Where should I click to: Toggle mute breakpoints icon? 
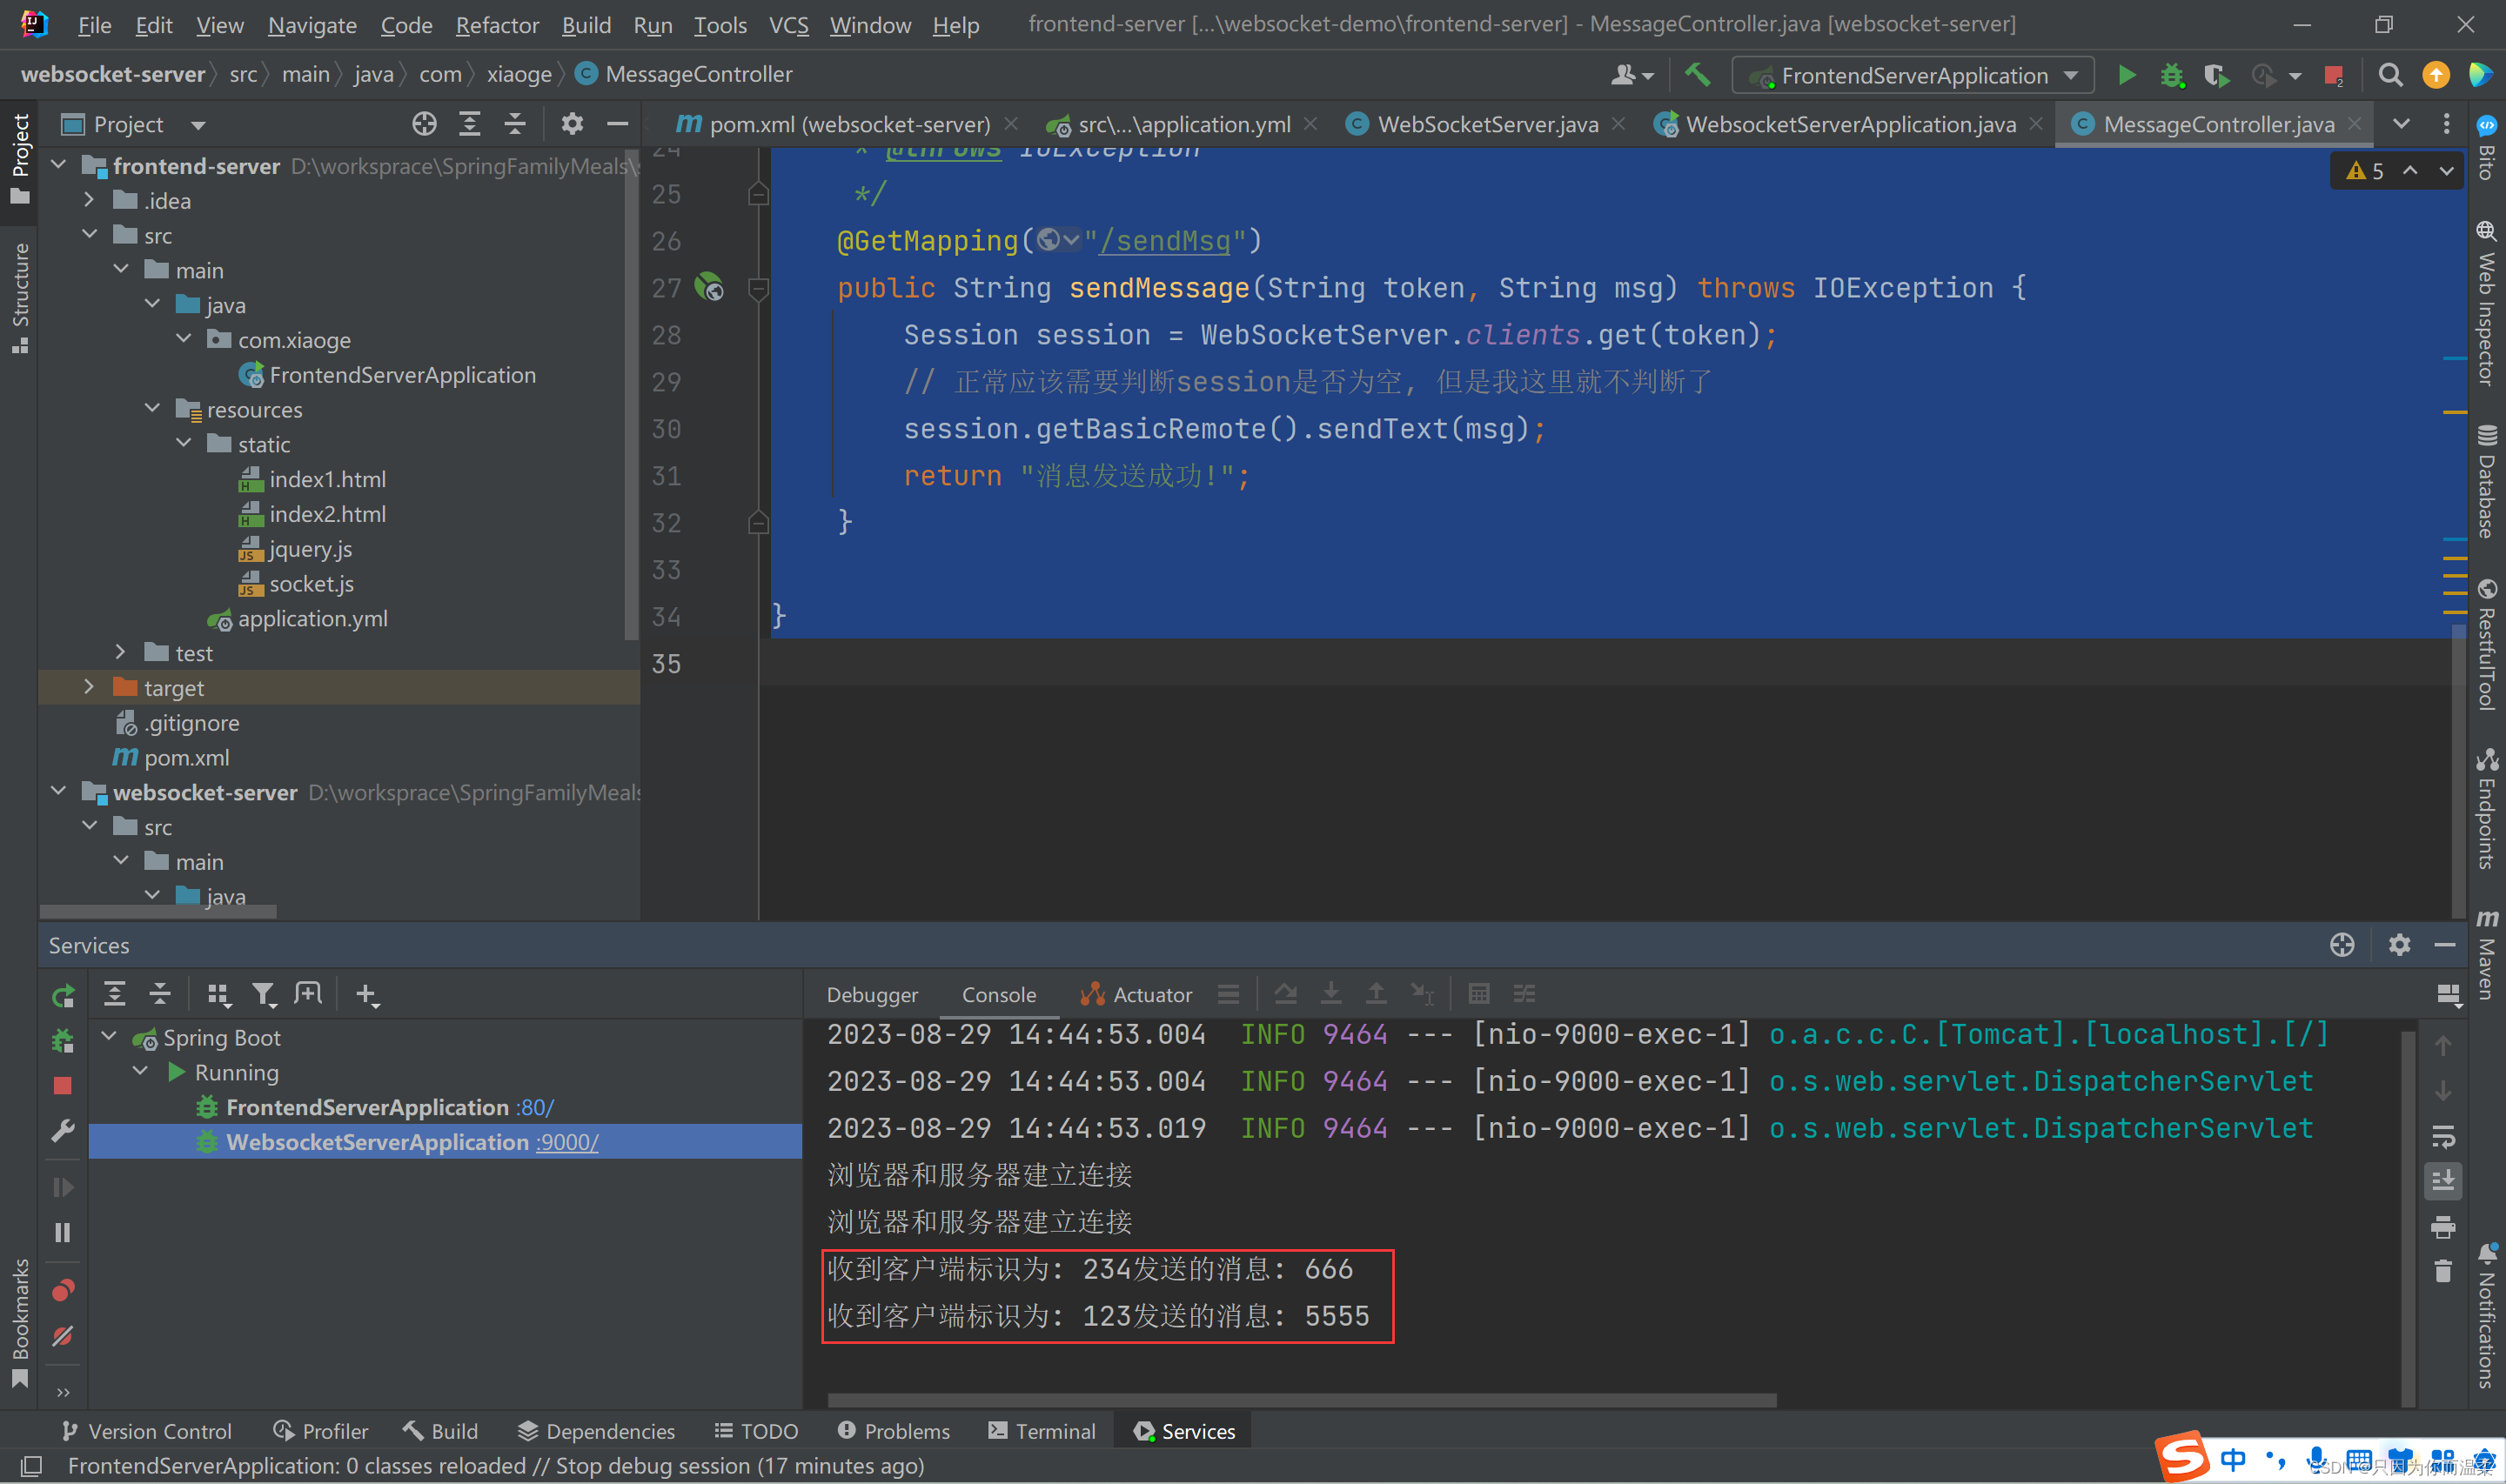click(x=62, y=1336)
